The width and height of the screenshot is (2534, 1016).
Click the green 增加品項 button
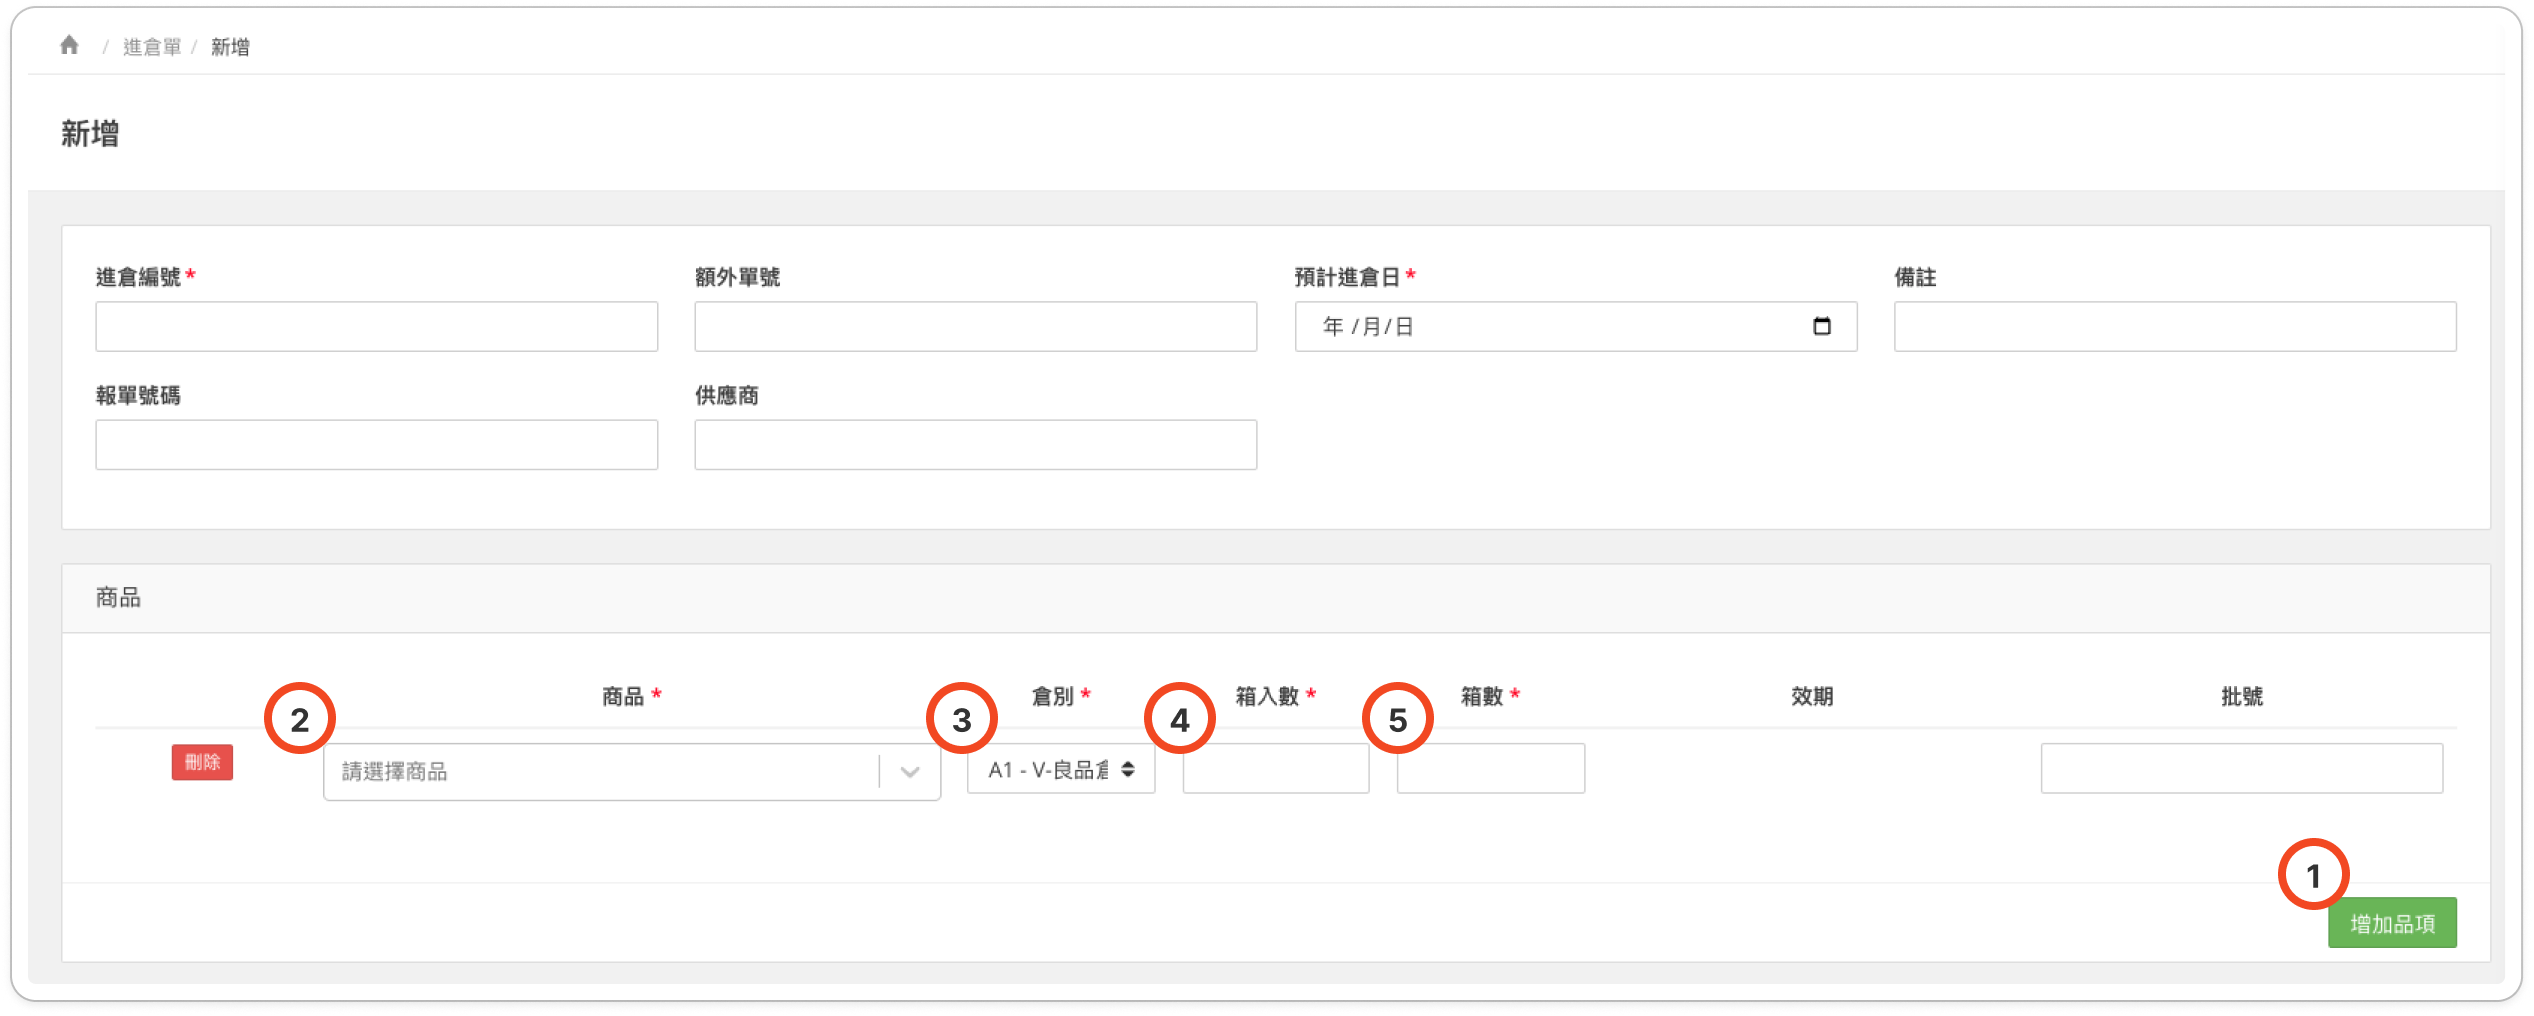(x=2391, y=923)
